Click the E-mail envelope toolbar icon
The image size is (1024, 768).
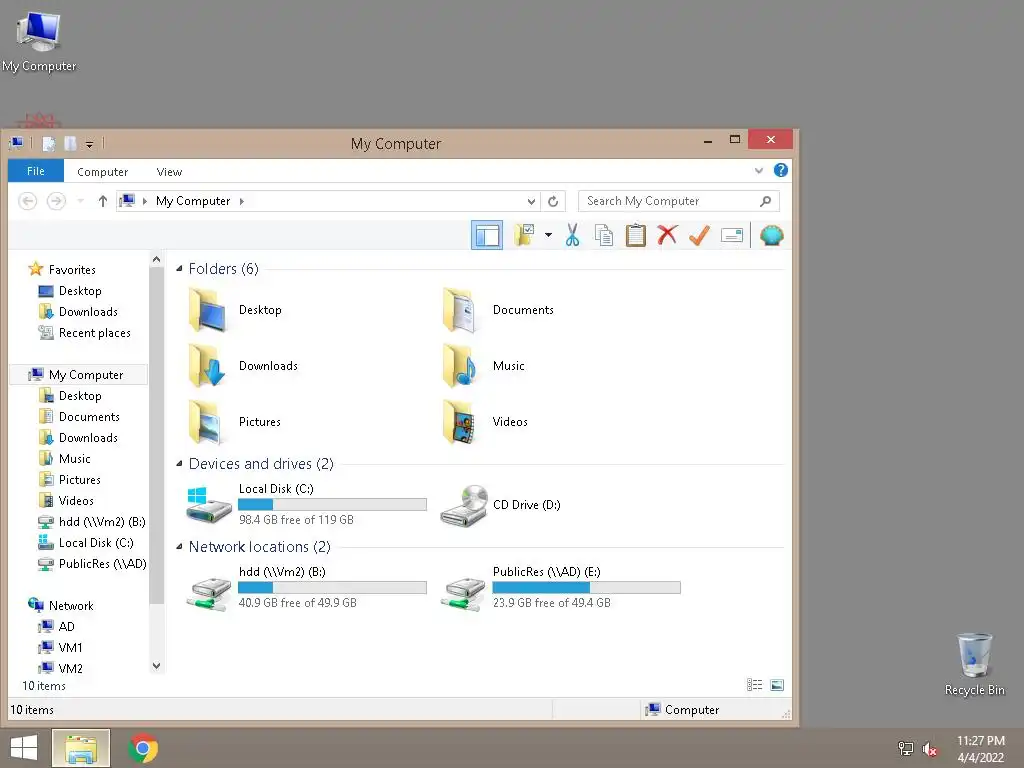click(731, 235)
